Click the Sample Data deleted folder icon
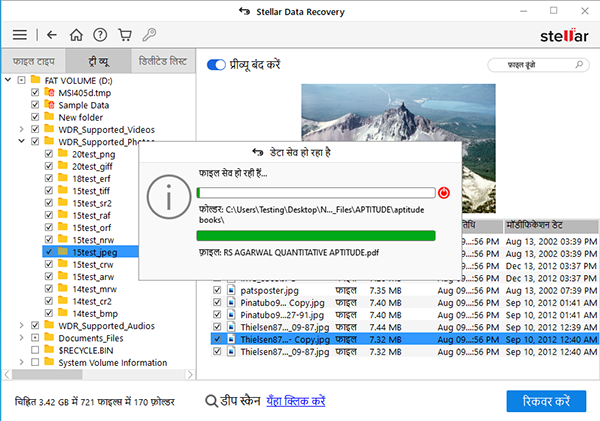 [x=49, y=104]
